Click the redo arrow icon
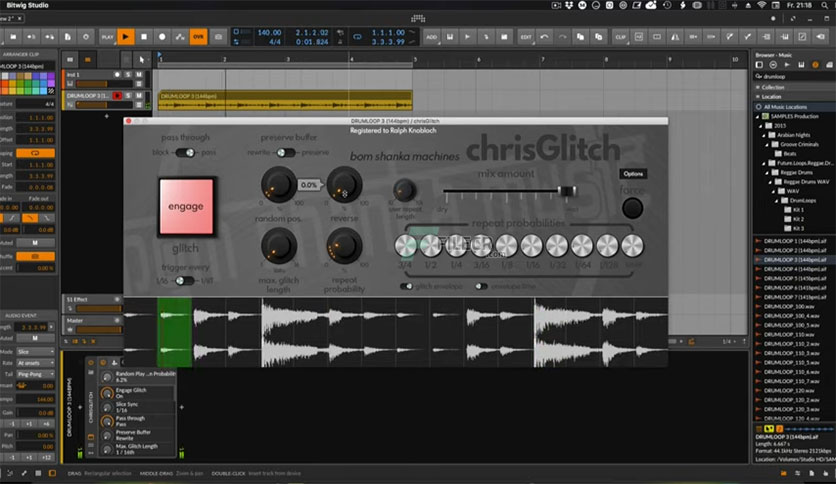 562,37
